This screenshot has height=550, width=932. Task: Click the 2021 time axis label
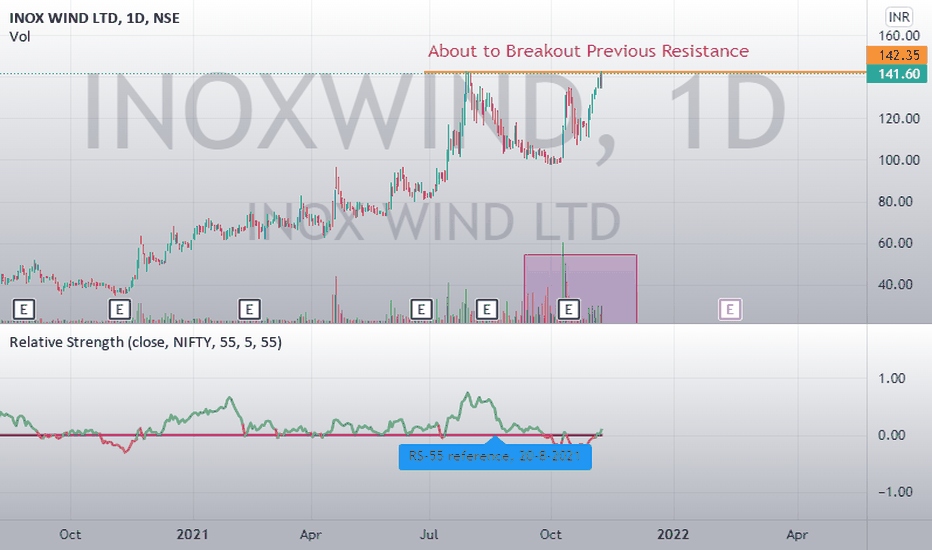[x=193, y=535]
